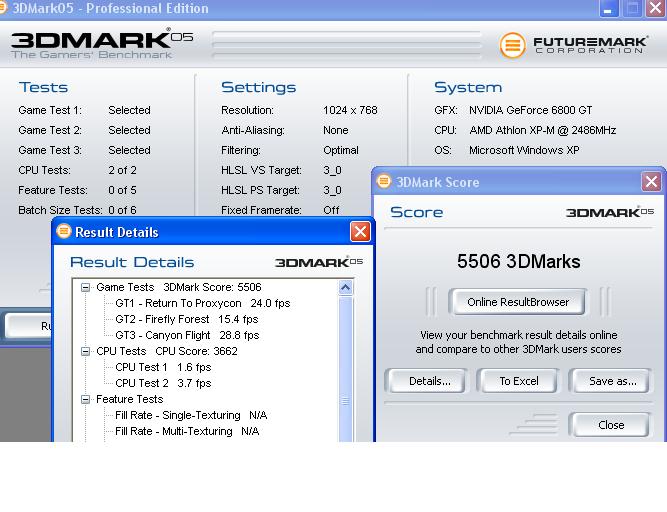Select GT2 - Firefly Forest row

pyautogui.click(x=186, y=319)
